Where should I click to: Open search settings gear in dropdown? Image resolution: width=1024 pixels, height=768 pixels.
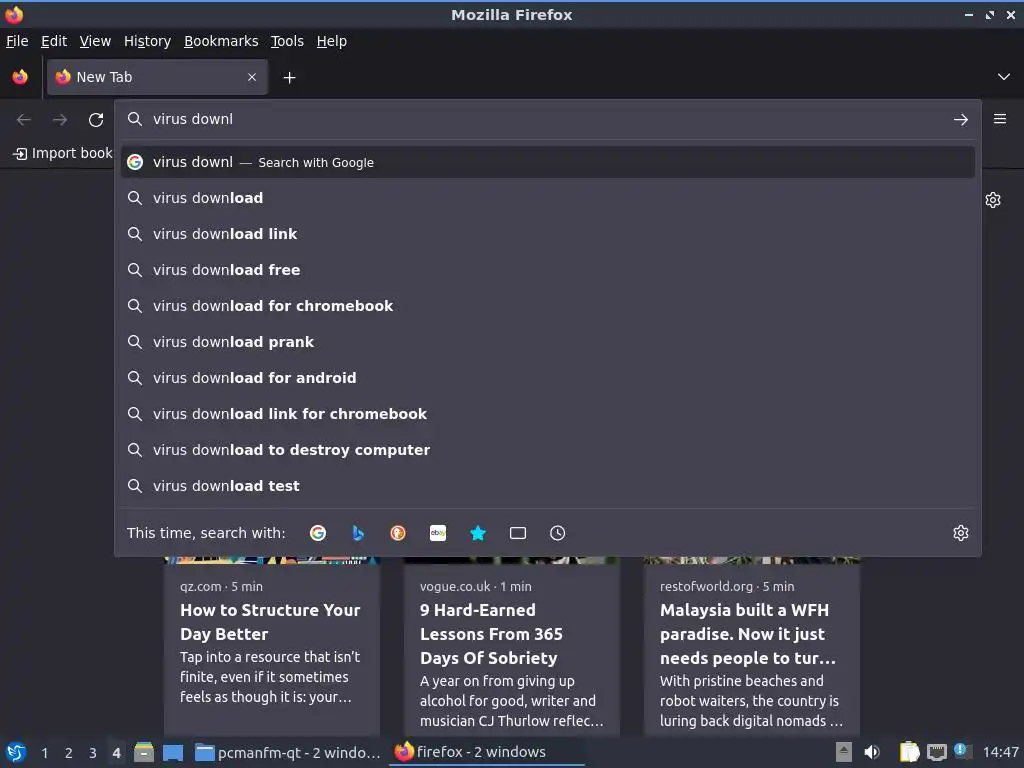[961, 533]
